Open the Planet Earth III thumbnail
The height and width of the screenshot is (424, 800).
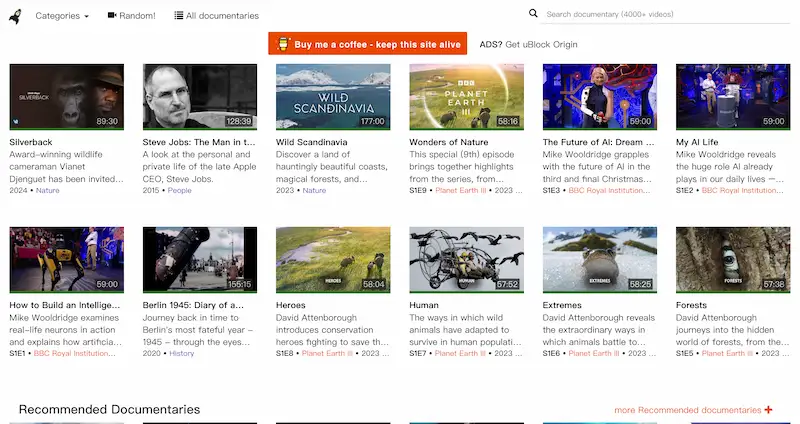coord(466,96)
